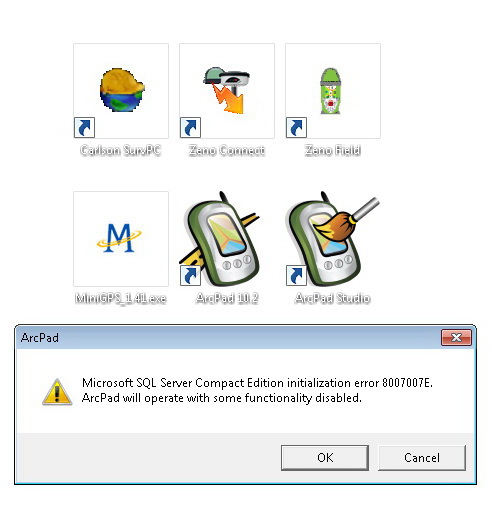
Task: Select the ArcPad 10.2 text label
Action: 227,298
